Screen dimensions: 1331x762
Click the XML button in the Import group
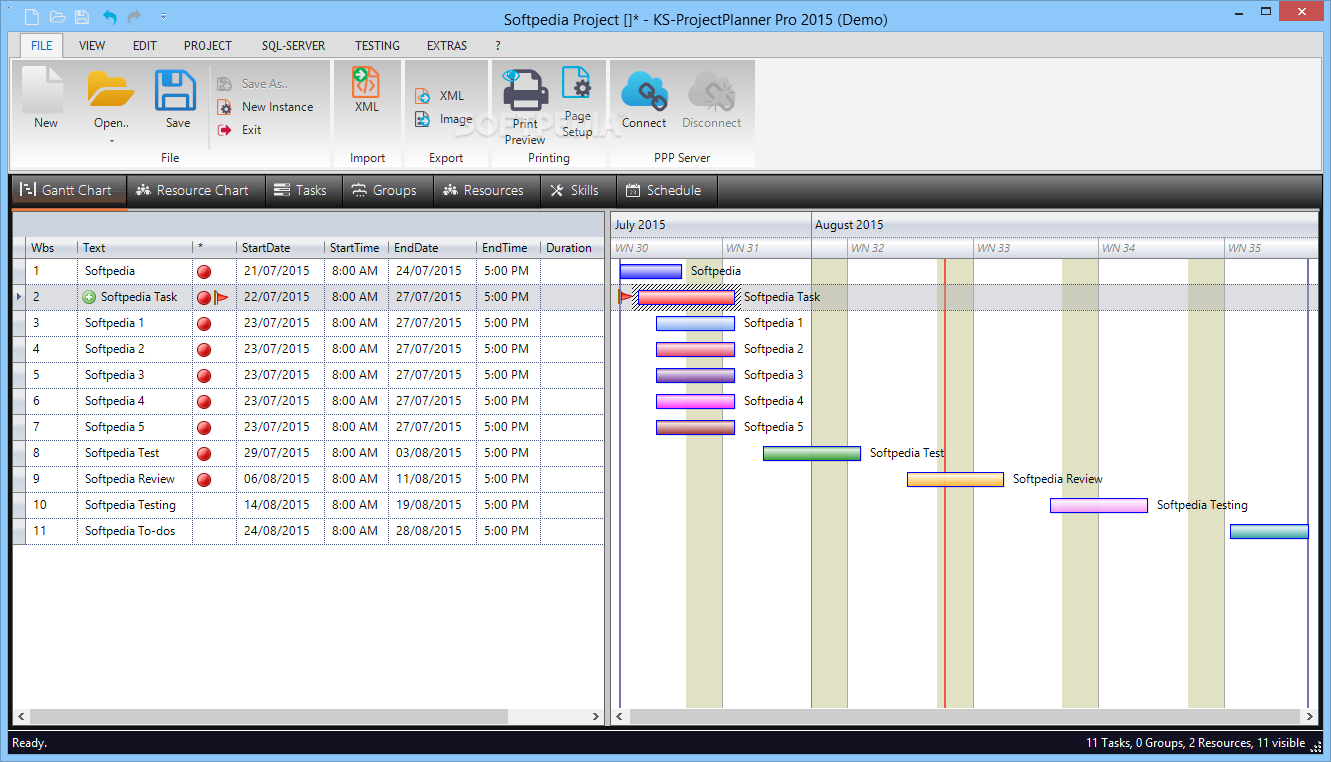(366, 90)
